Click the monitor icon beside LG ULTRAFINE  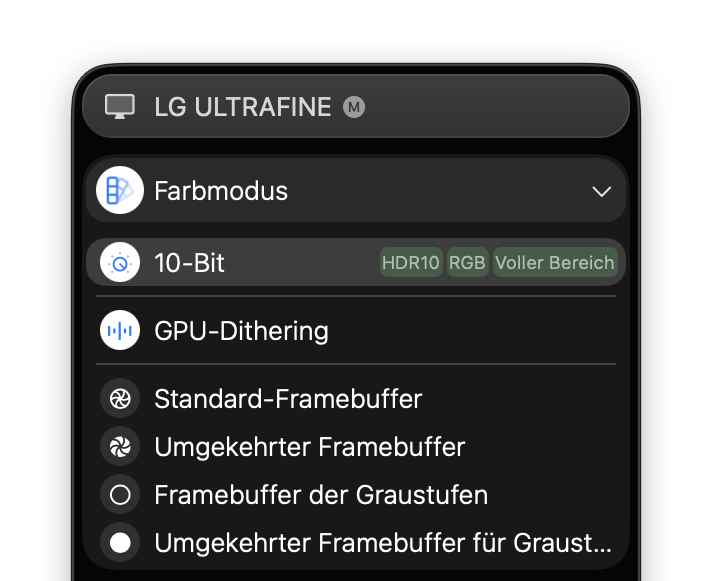pyautogui.click(x=120, y=106)
